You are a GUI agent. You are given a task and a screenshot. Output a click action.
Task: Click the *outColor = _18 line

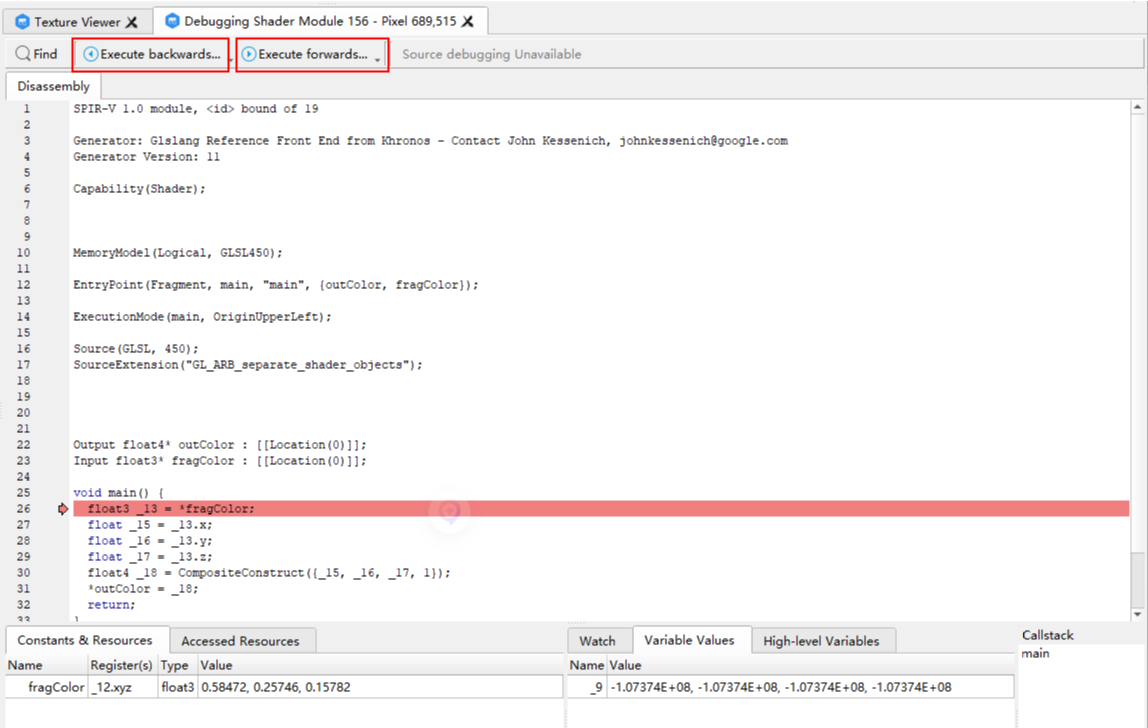coord(143,589)
